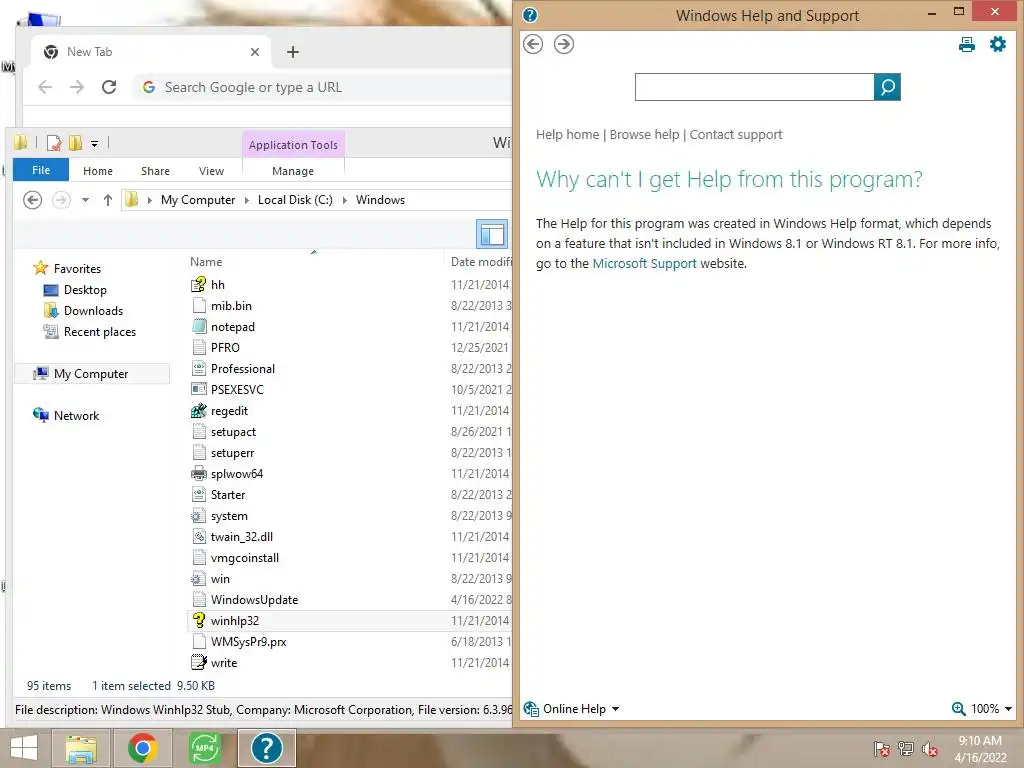Select the Application Tools contextual tab
1024x768 pixels.
coord(293,145)
